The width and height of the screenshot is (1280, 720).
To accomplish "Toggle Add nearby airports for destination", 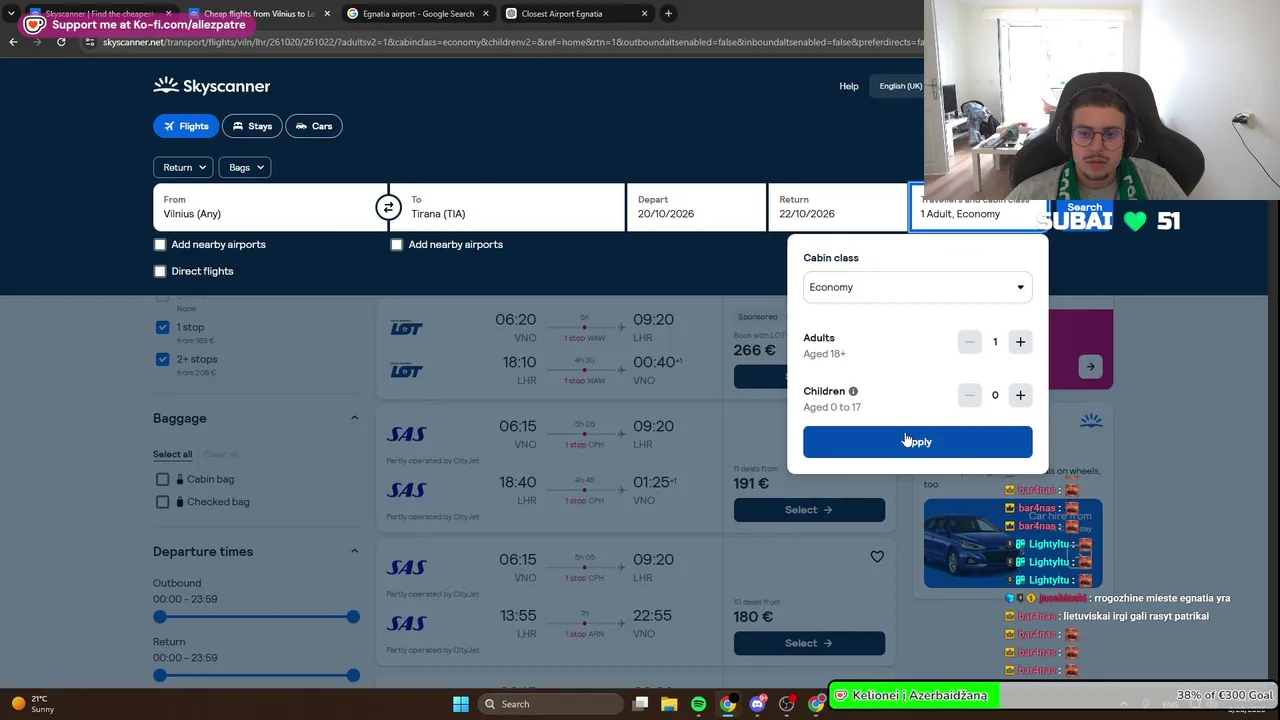I will tap(397, 244).
